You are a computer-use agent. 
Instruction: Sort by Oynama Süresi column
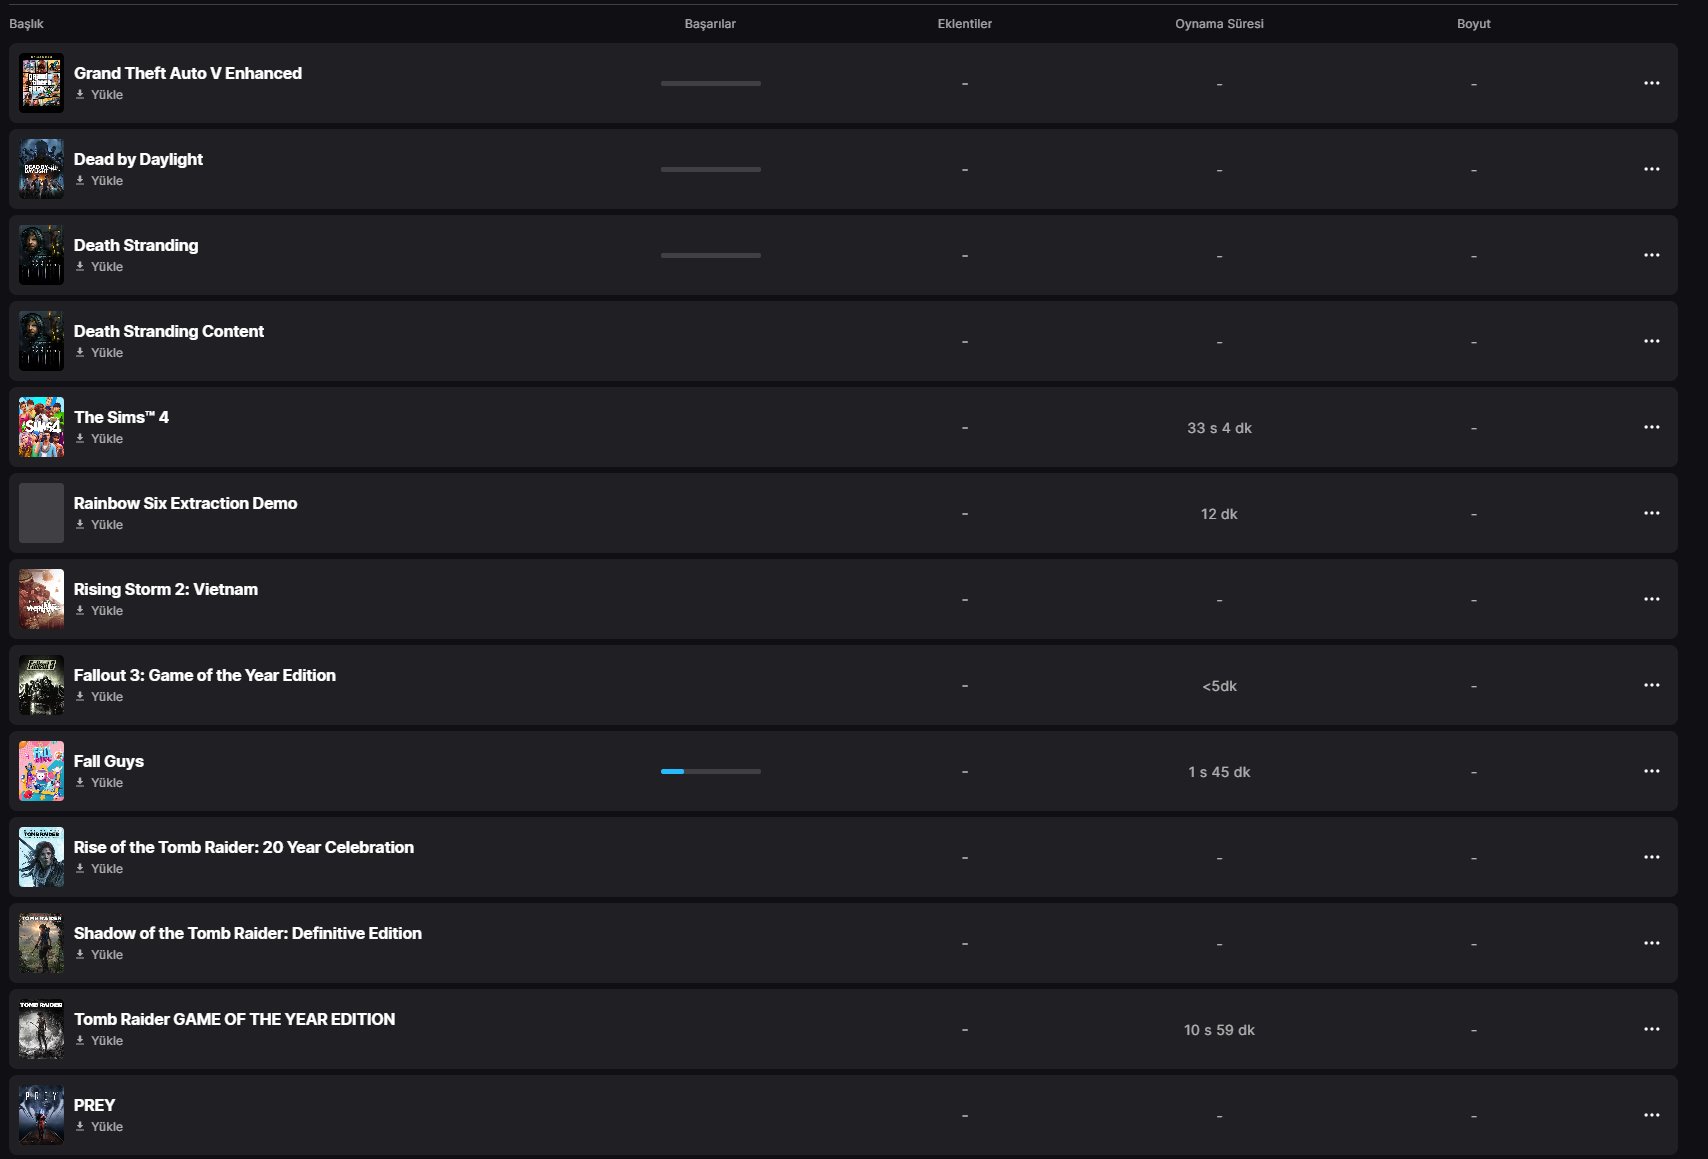[1219, 24]
